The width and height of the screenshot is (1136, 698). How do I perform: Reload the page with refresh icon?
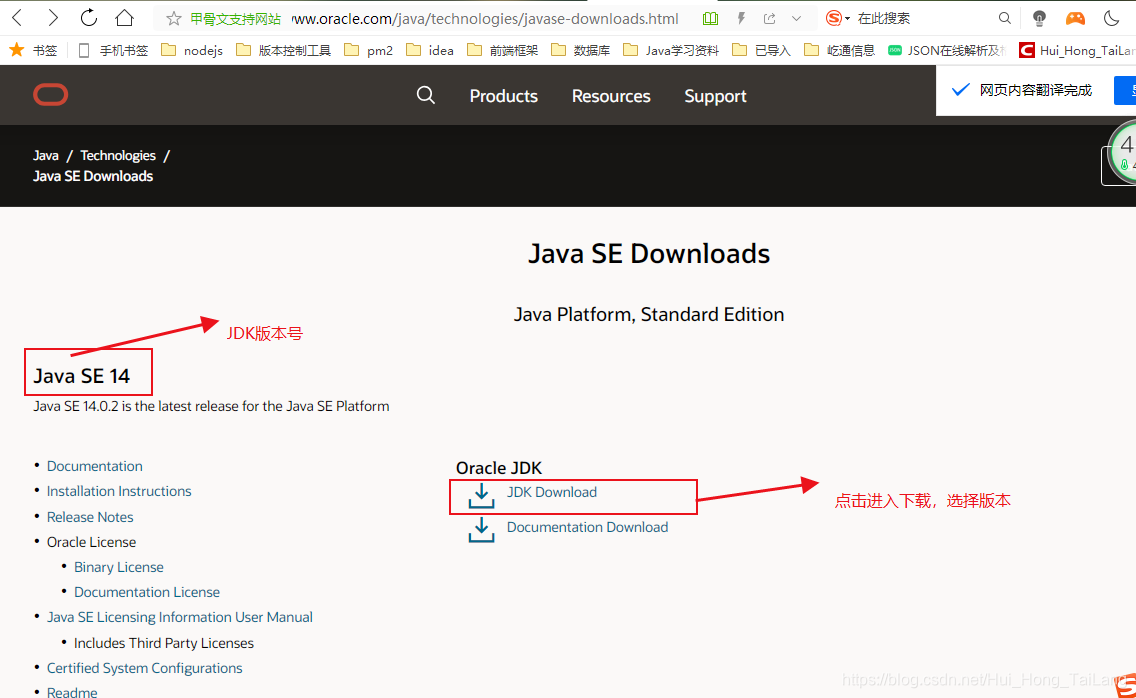88,17
